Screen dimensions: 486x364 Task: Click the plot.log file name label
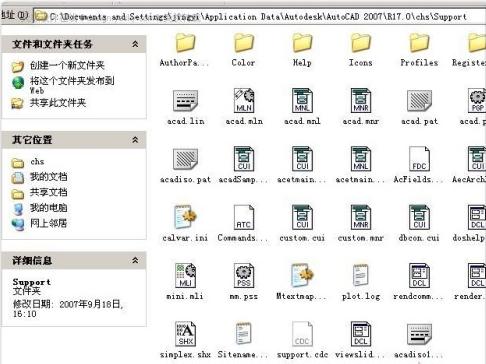[x=361, y=296]
